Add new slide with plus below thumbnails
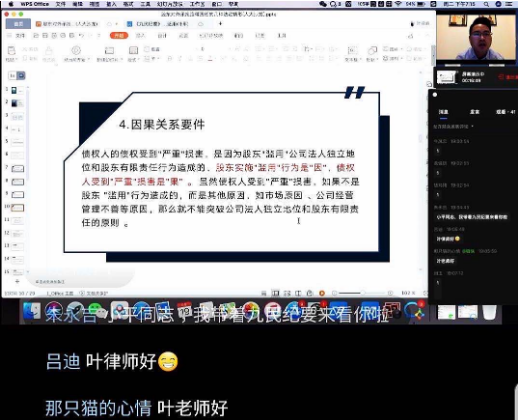This screenshot has width=520, height=420. [17, 282]
